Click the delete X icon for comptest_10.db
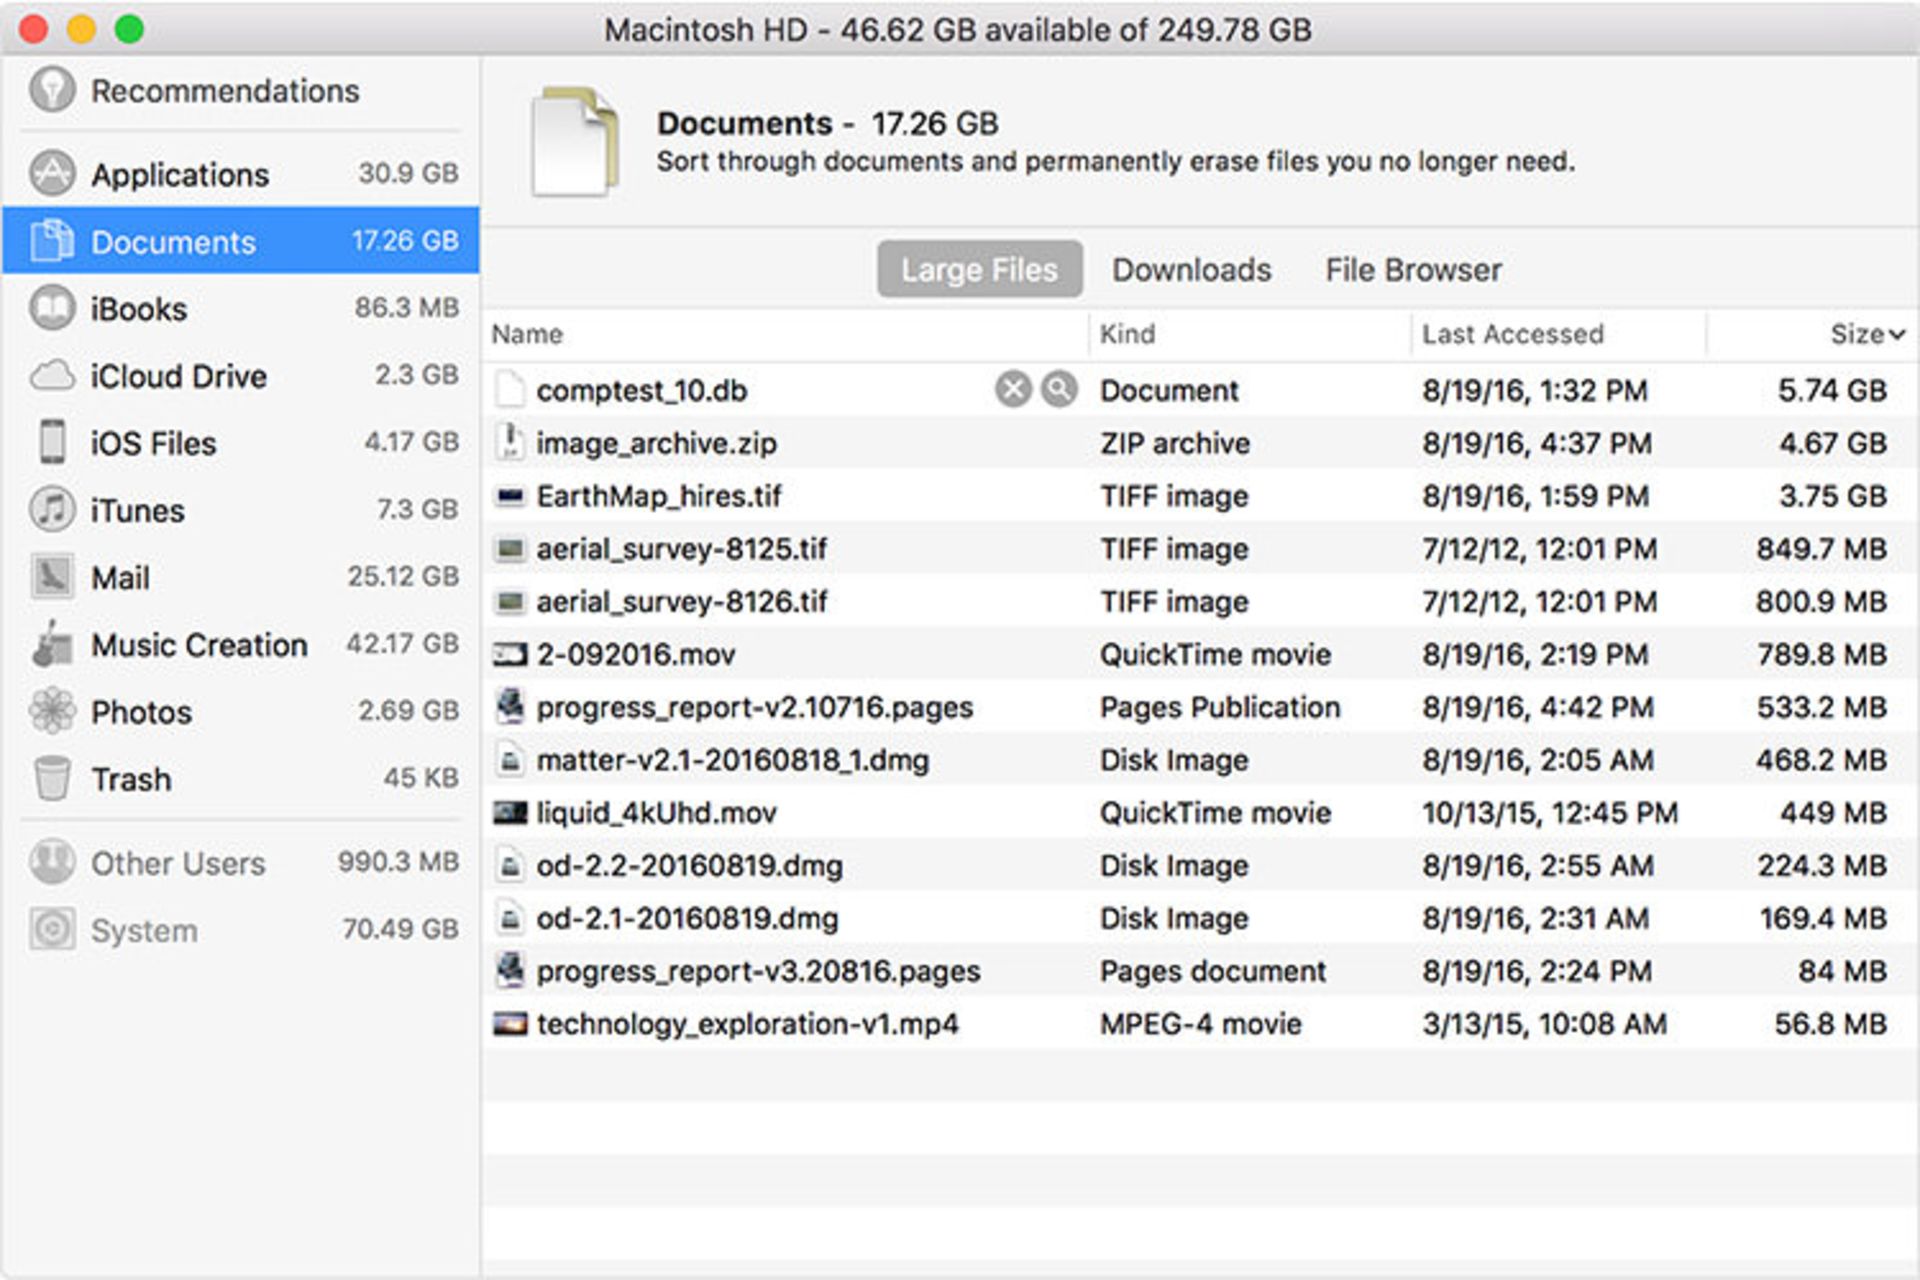The width and height of the screenshot is (1920, 1280). pos(1013,389)
